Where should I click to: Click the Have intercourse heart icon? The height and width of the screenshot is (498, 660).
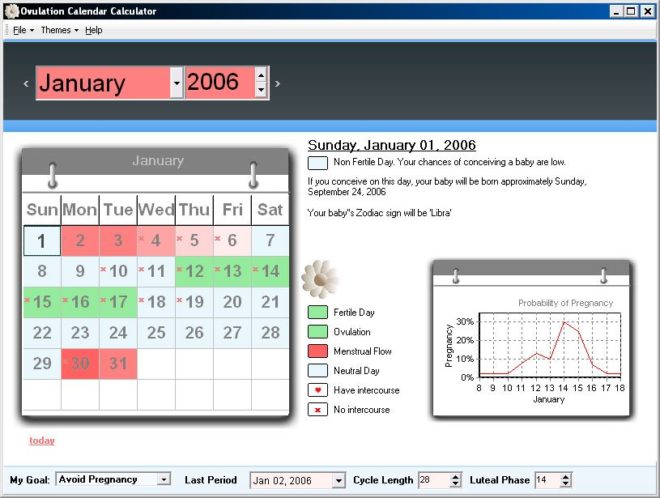[317, 390]
